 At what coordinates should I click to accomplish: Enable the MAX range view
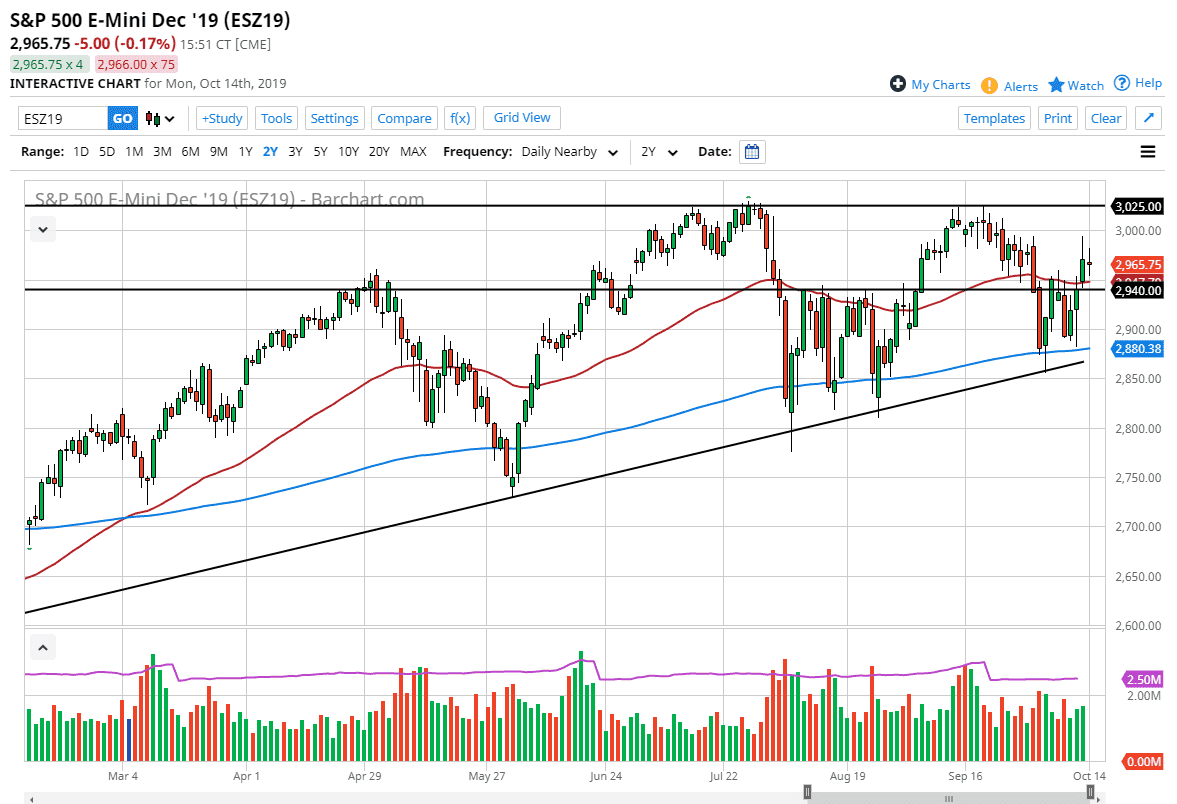click(413, 151)
